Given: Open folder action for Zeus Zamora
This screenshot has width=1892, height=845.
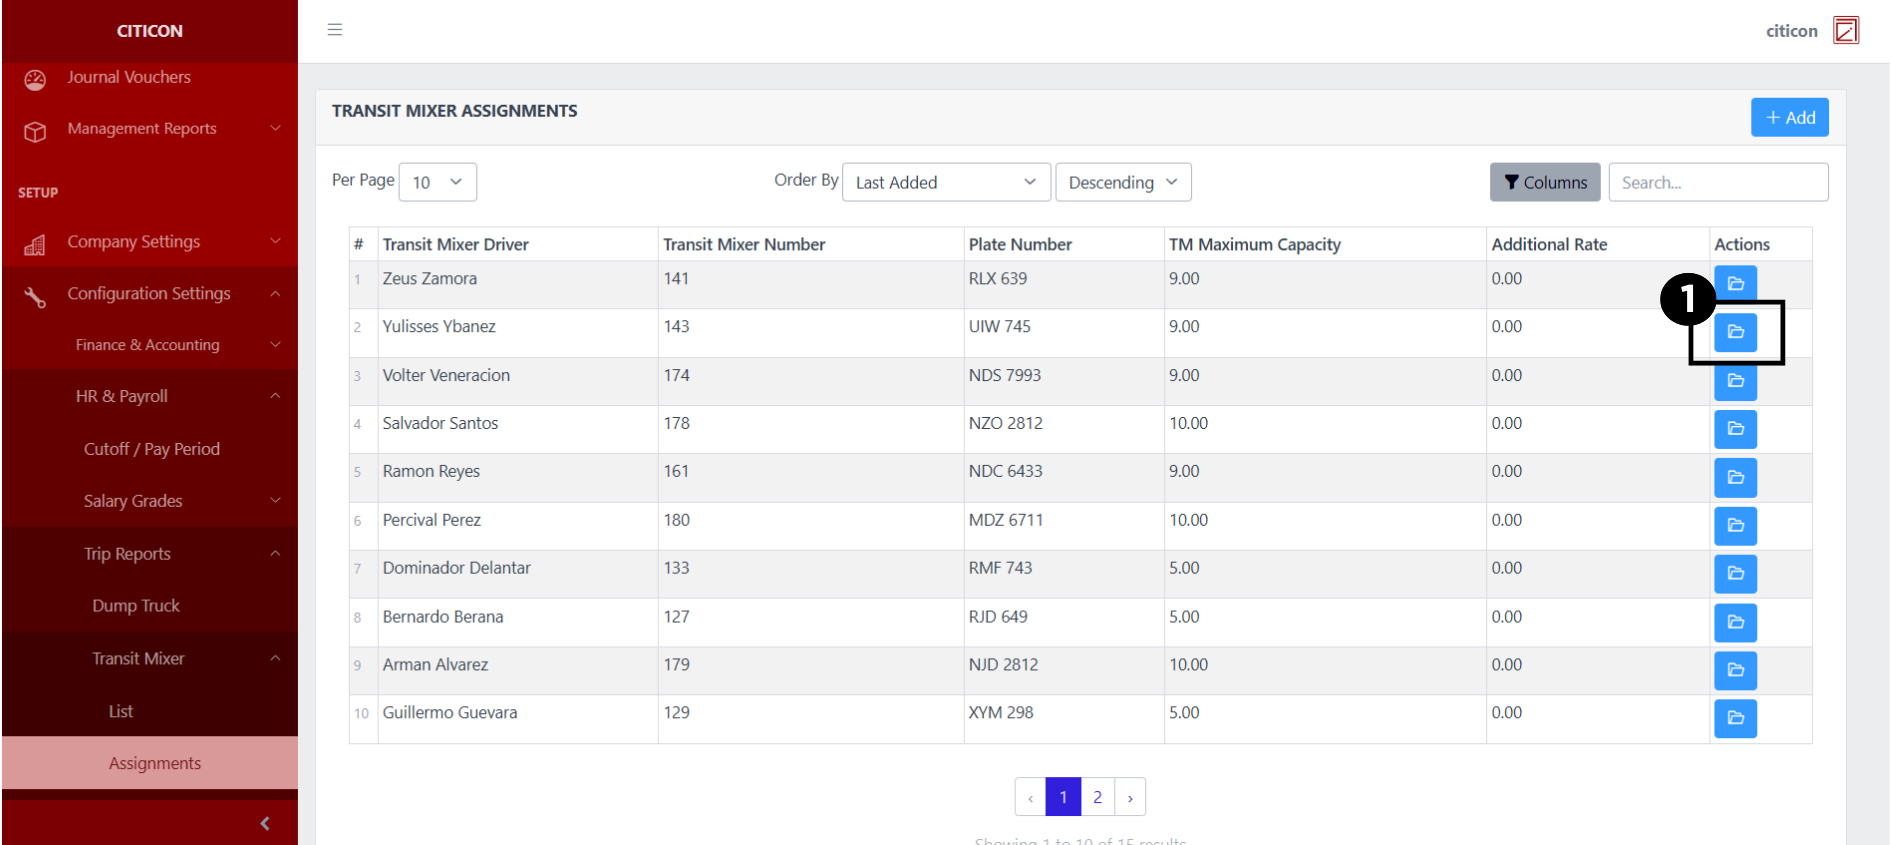Looking at the screenshot, I should 1735,283.
